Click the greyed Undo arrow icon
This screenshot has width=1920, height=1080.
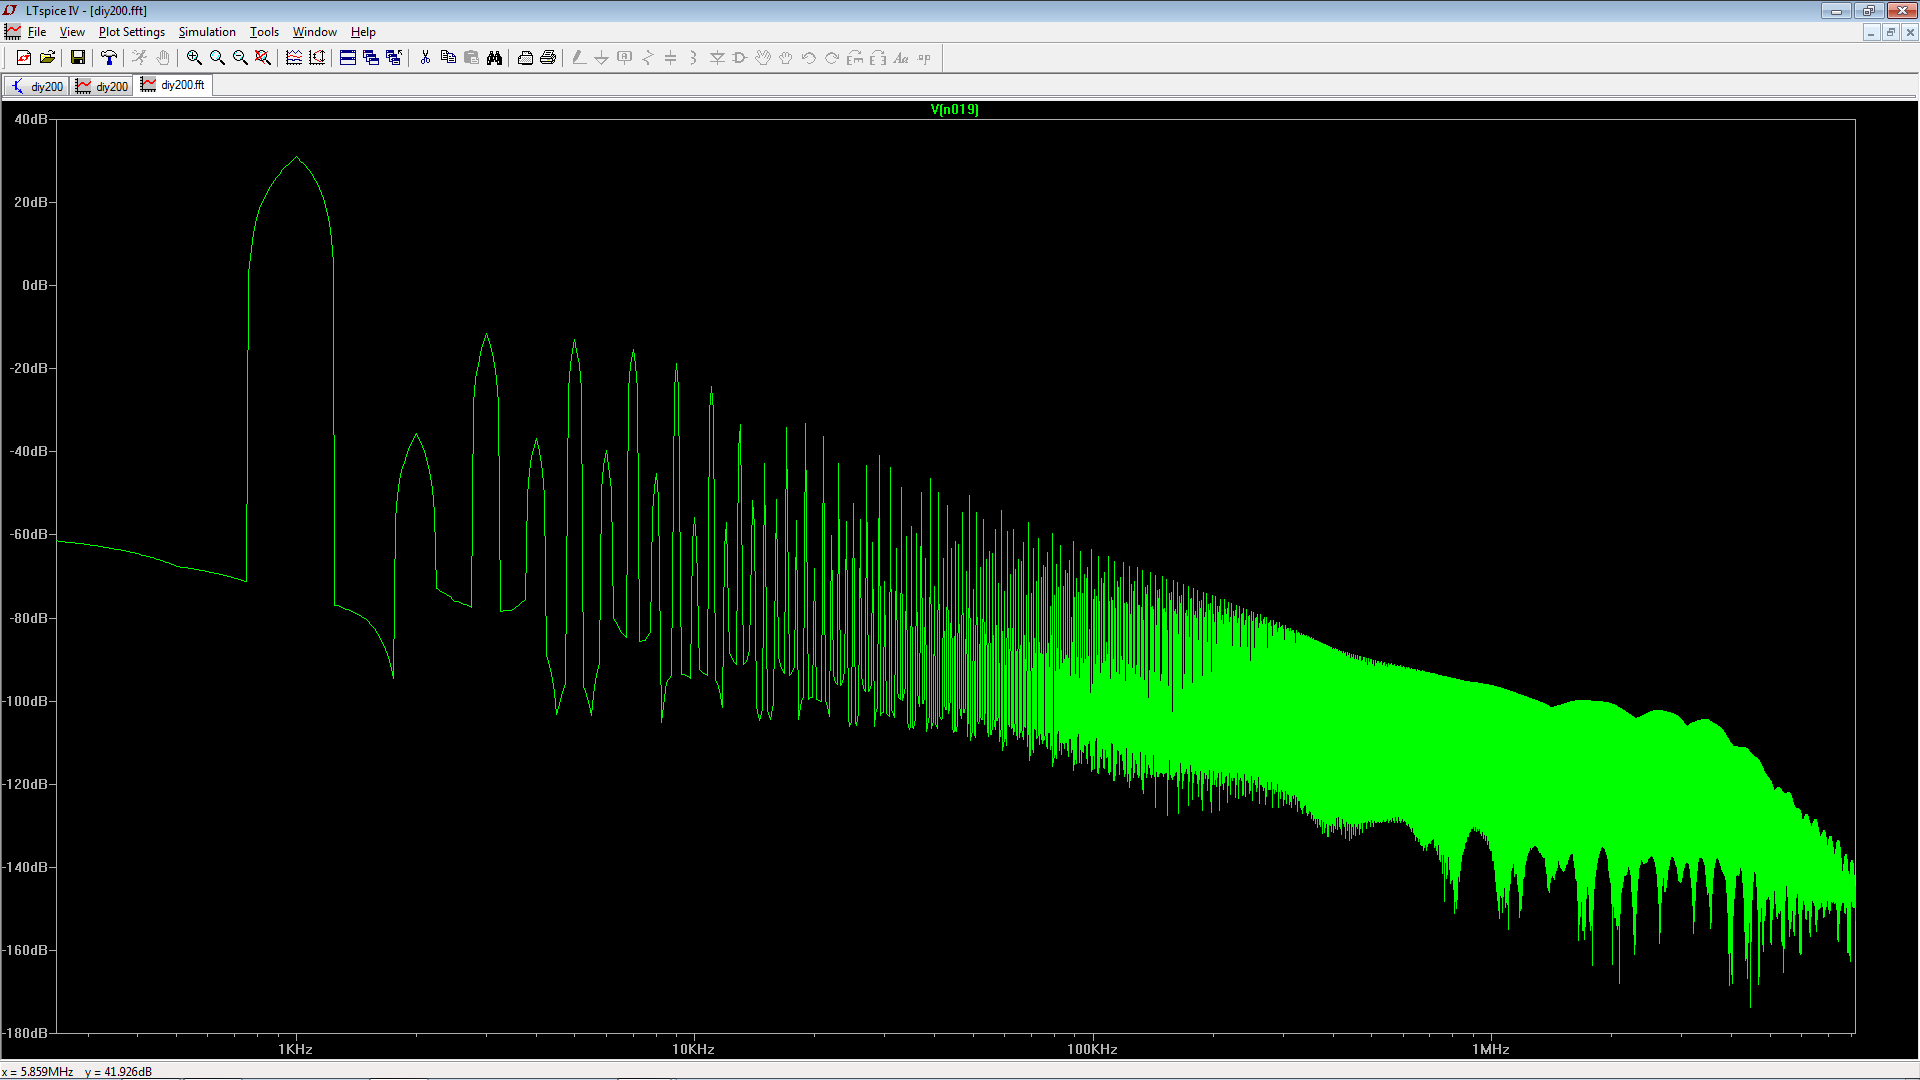(809, 58)
